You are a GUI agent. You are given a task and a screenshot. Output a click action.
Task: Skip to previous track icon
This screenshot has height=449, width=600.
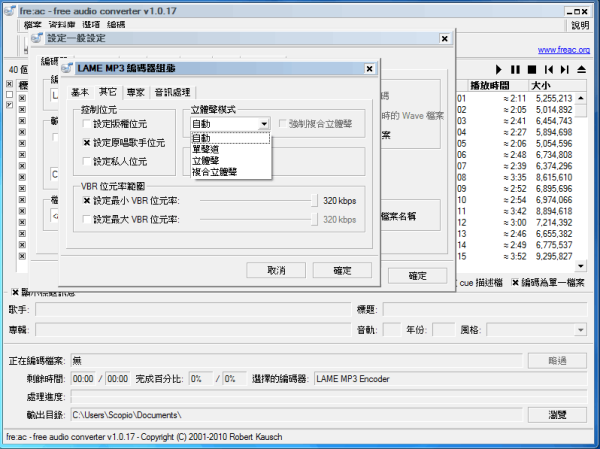549,70
